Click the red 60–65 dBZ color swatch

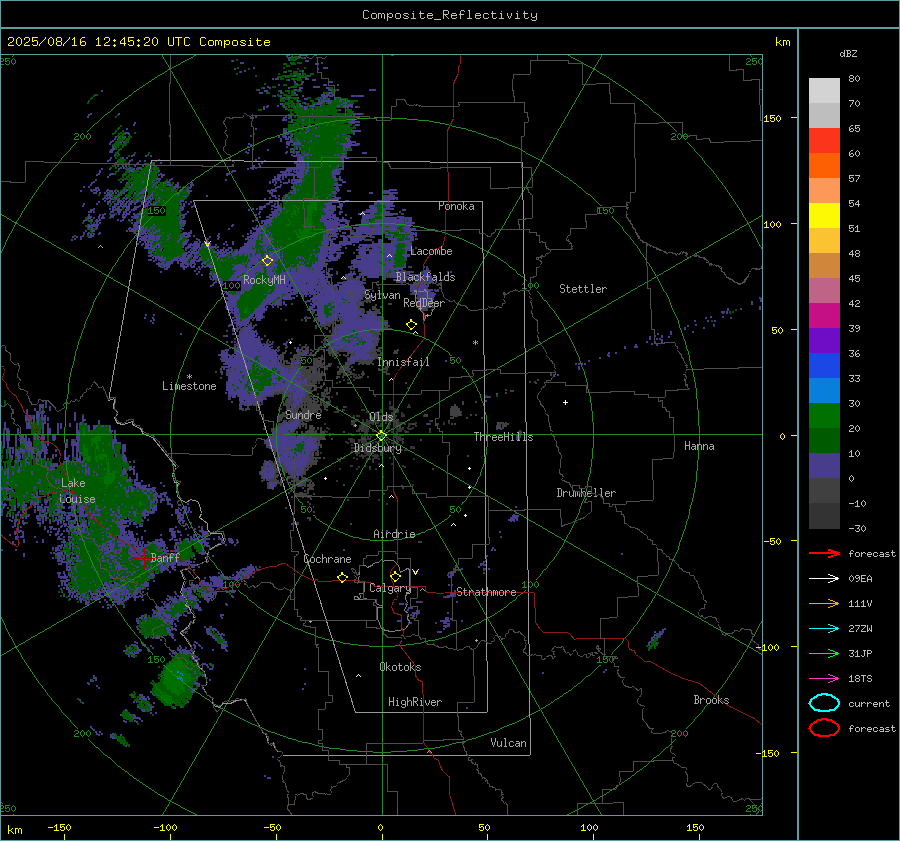click(x=824, y=141)
